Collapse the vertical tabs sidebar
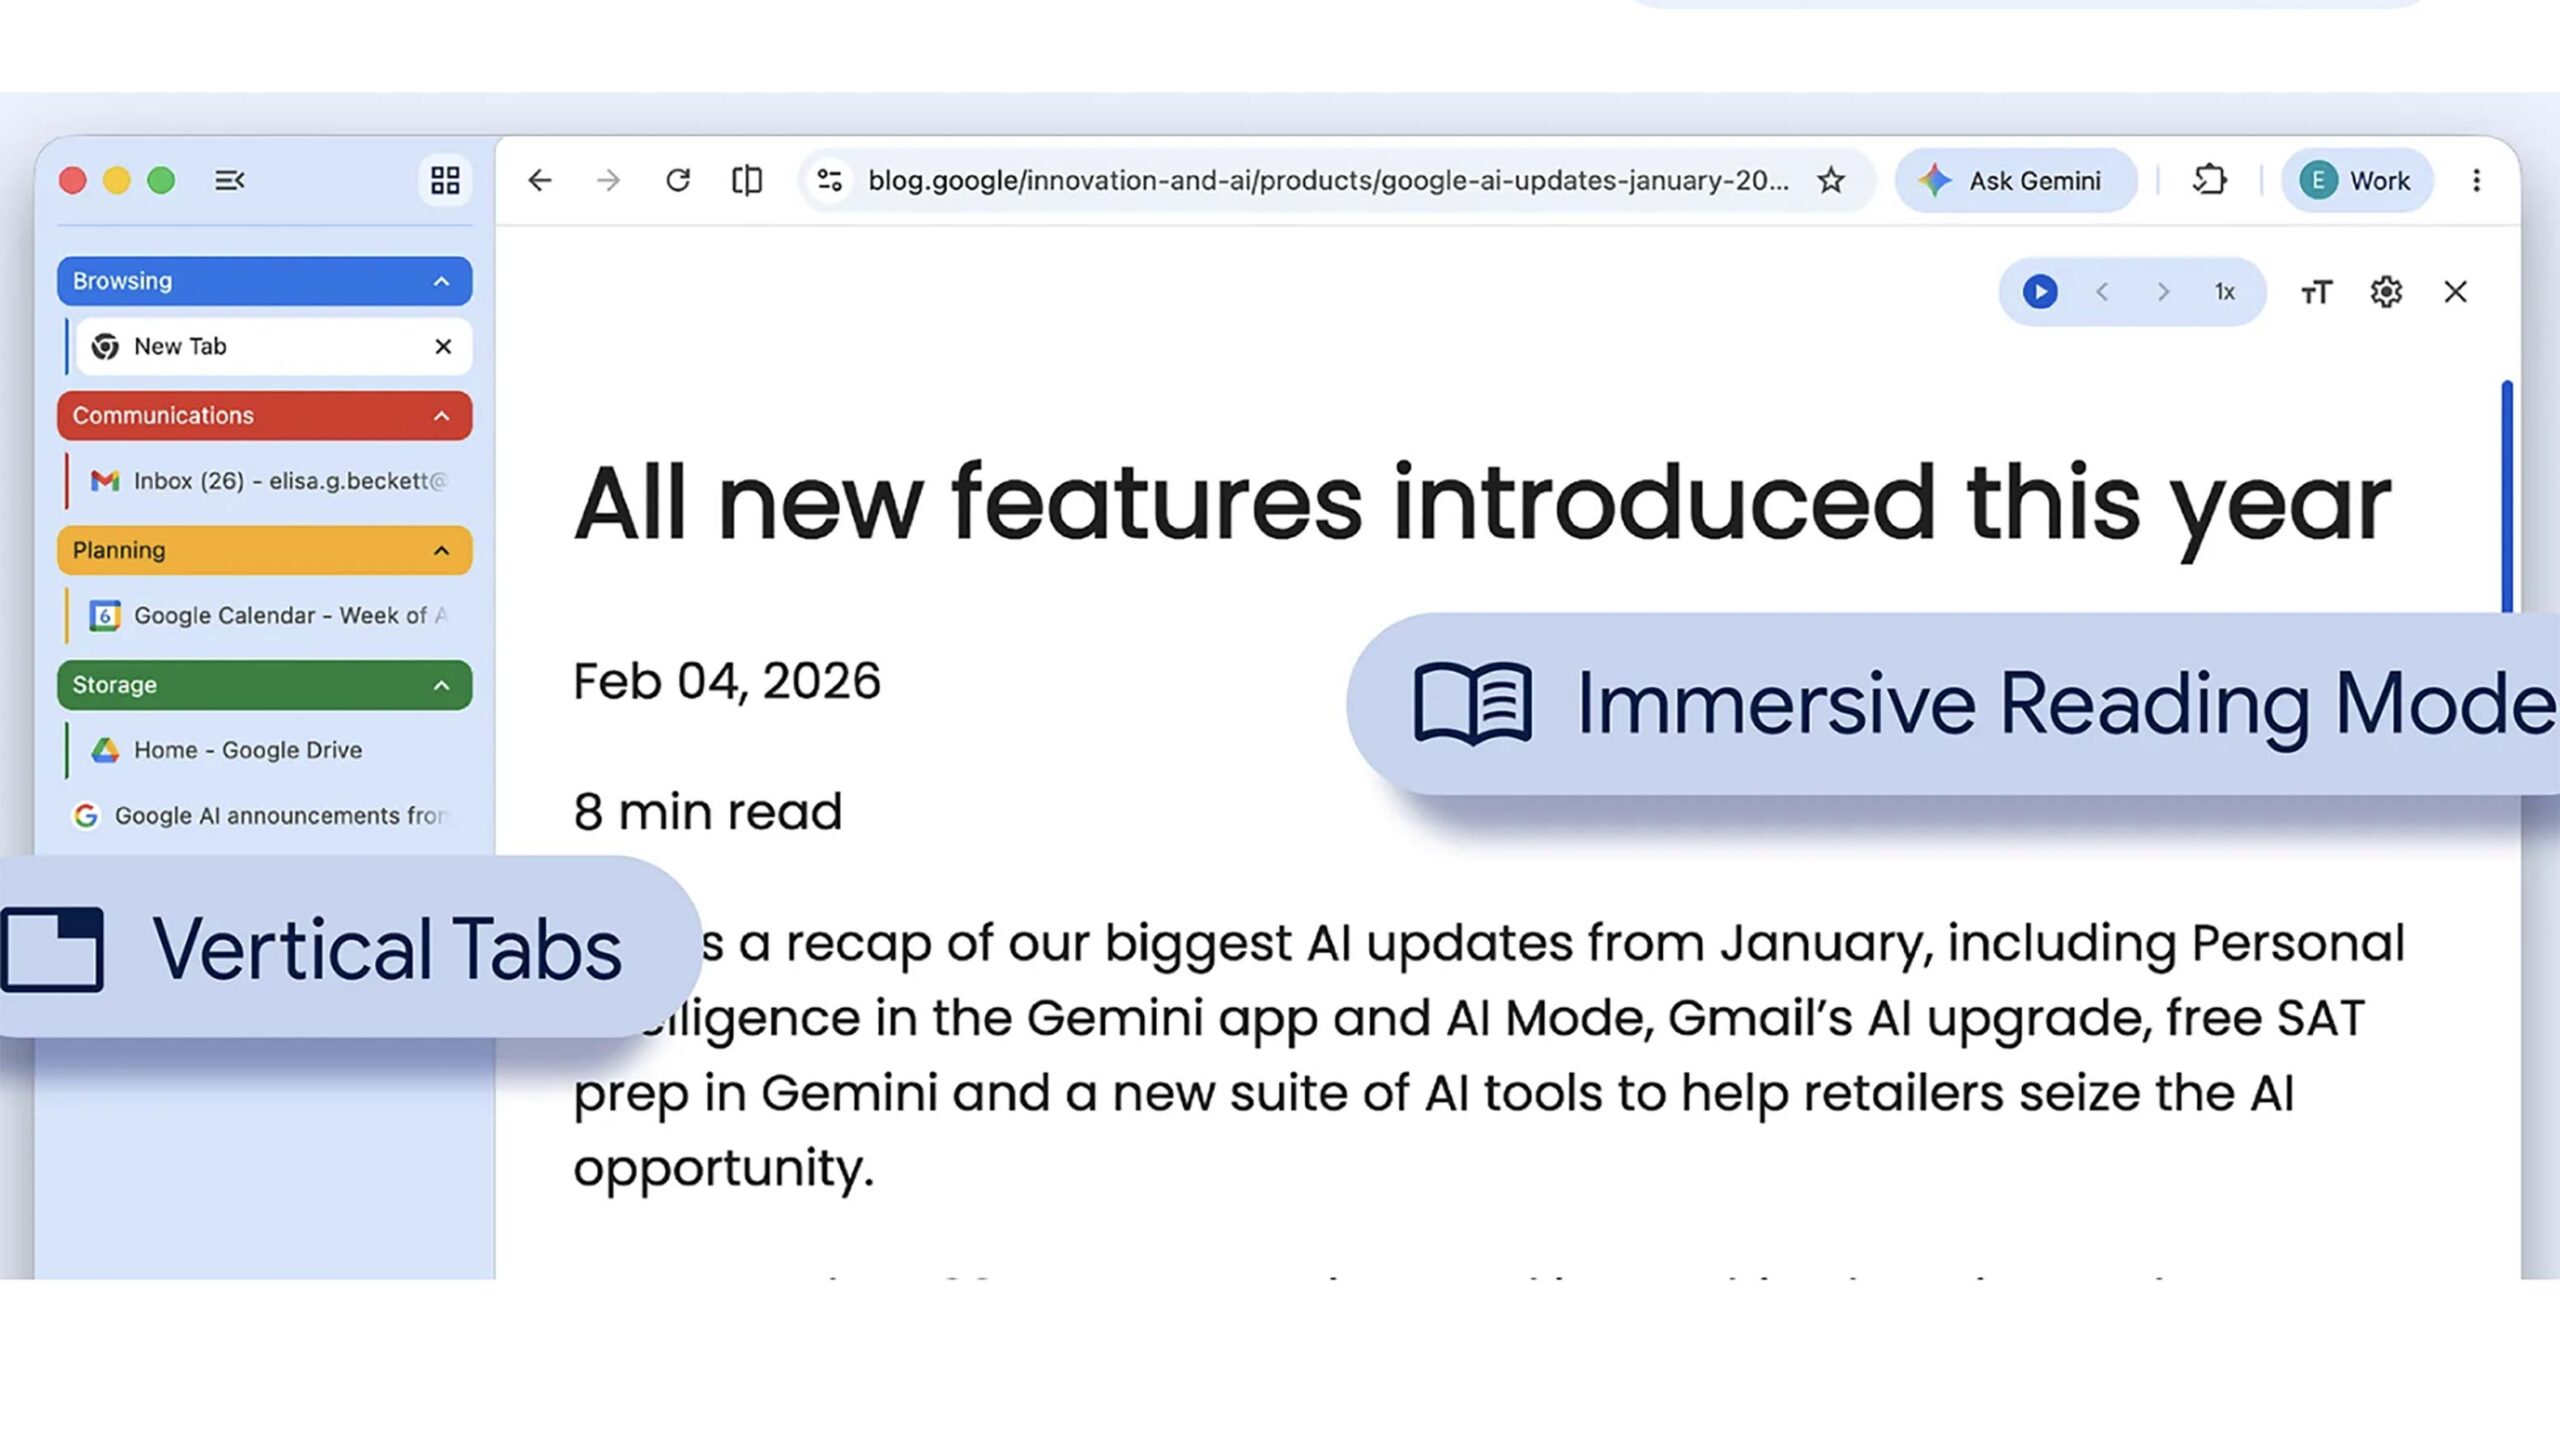2560x1440 pixels. coord(229,180)
